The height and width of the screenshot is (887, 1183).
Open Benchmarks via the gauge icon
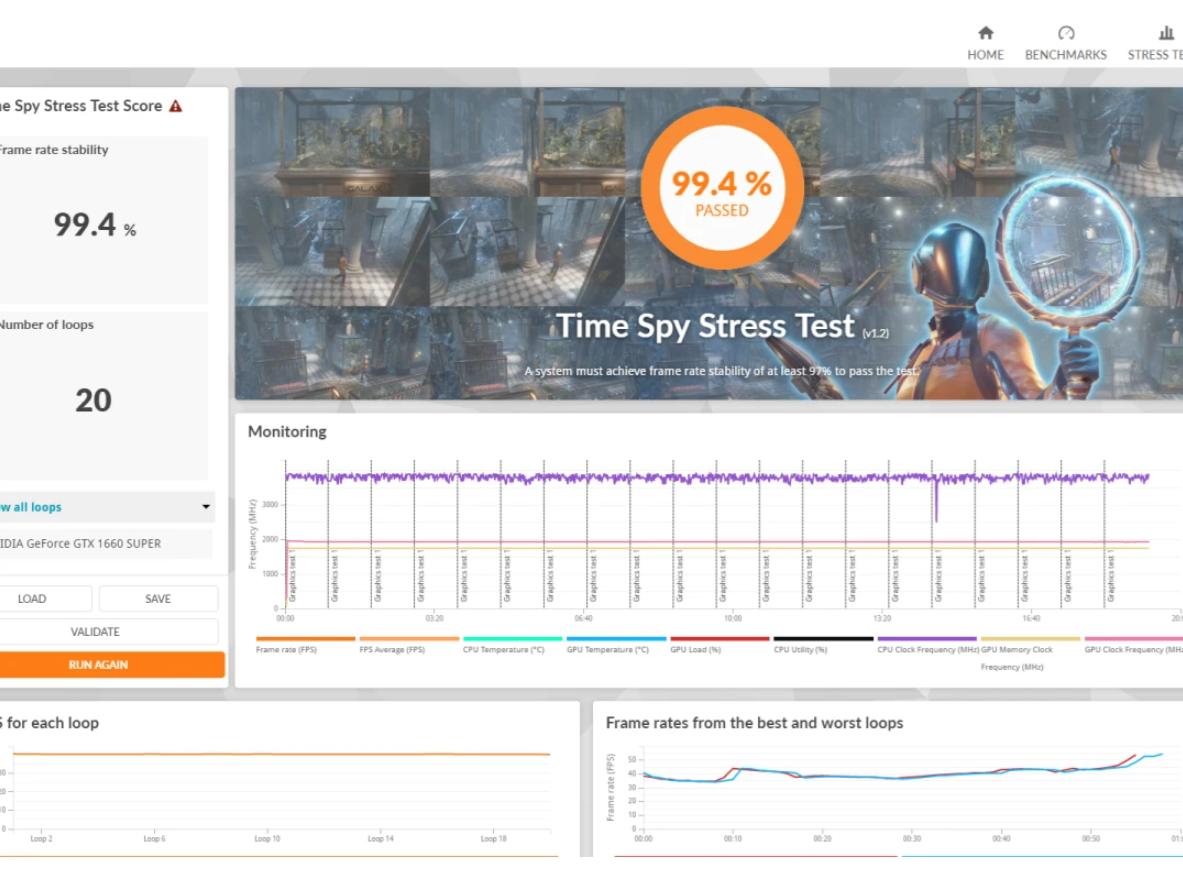click(x=1065, y=34)
